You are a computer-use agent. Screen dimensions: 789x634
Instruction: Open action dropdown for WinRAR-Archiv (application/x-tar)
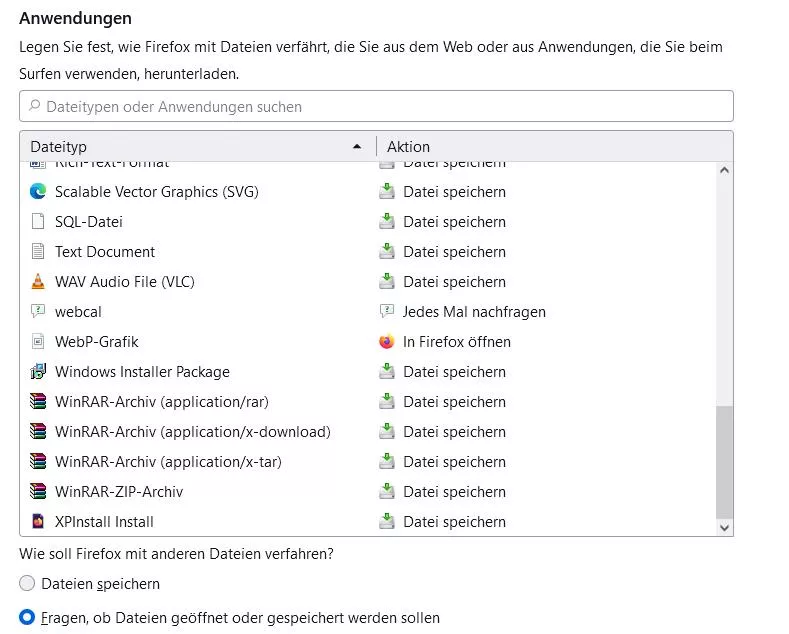[454, 462]
